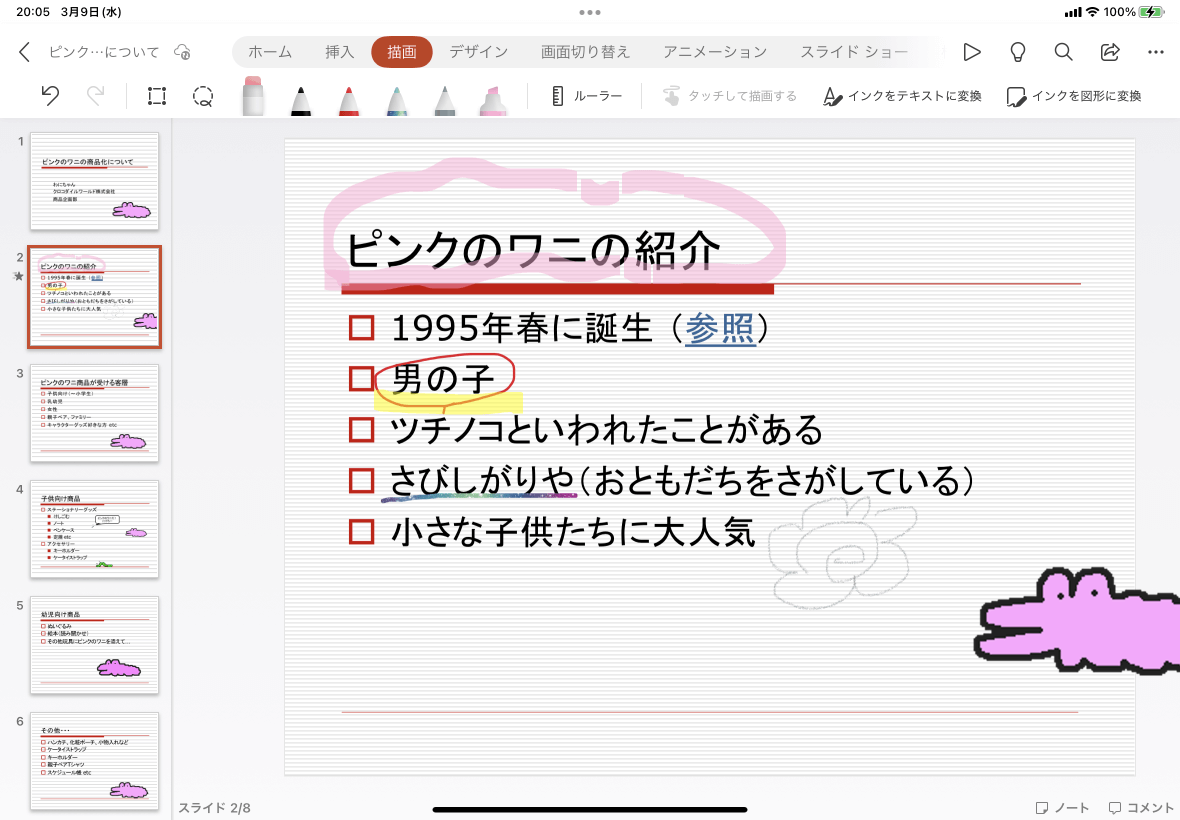
Task: Switch to the 挿入 tab
Action: tap(339, 52)
